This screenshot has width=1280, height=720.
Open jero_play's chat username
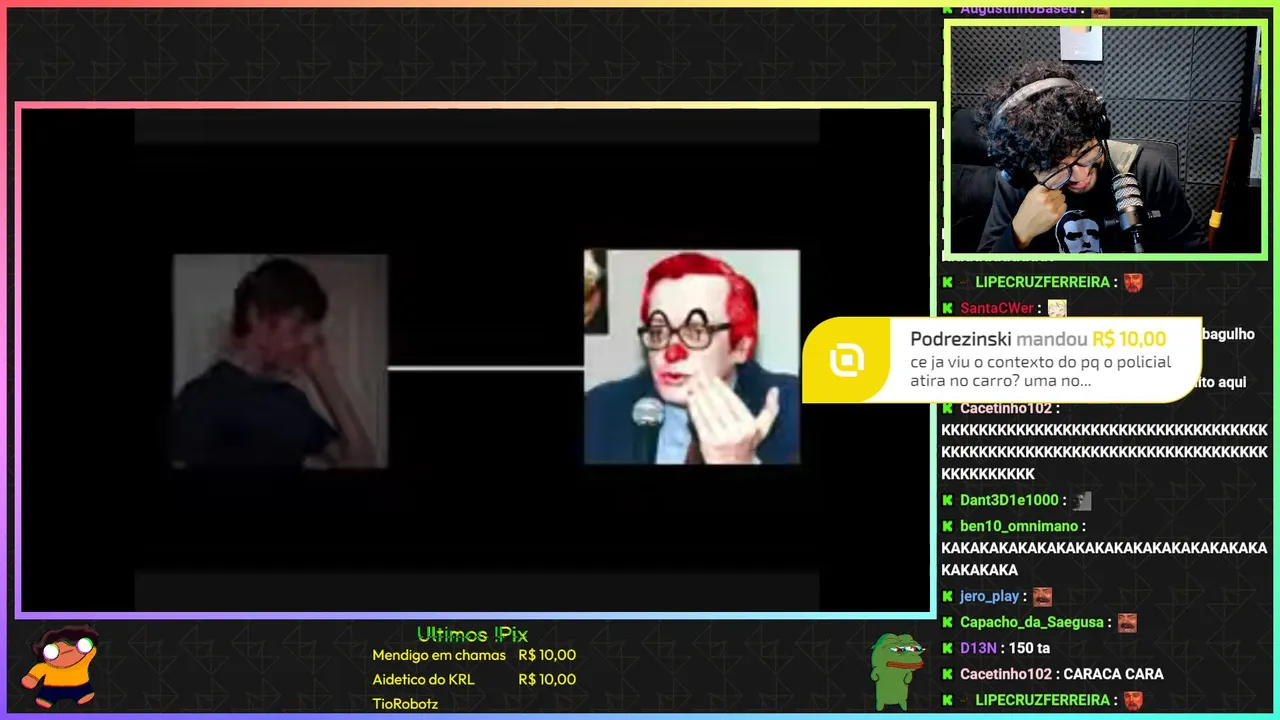click(989, 596)
